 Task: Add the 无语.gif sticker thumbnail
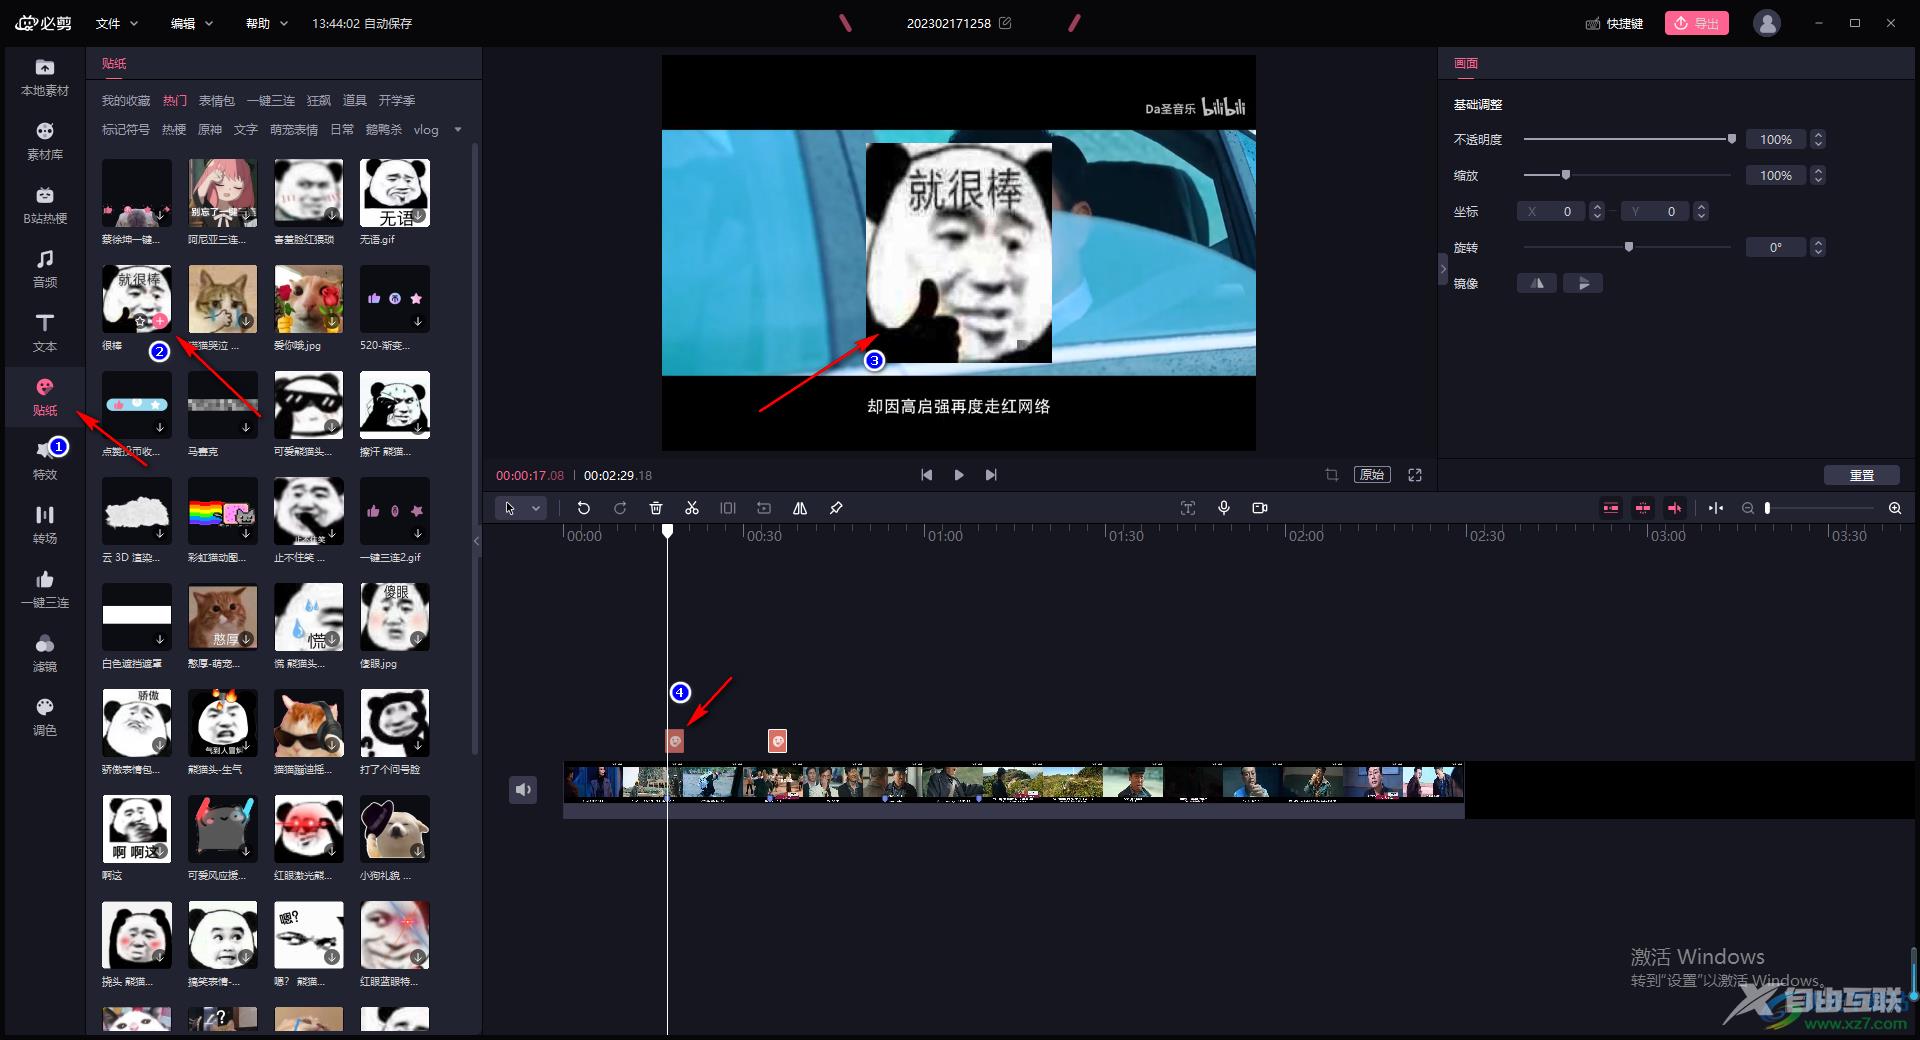coord(395,193)
